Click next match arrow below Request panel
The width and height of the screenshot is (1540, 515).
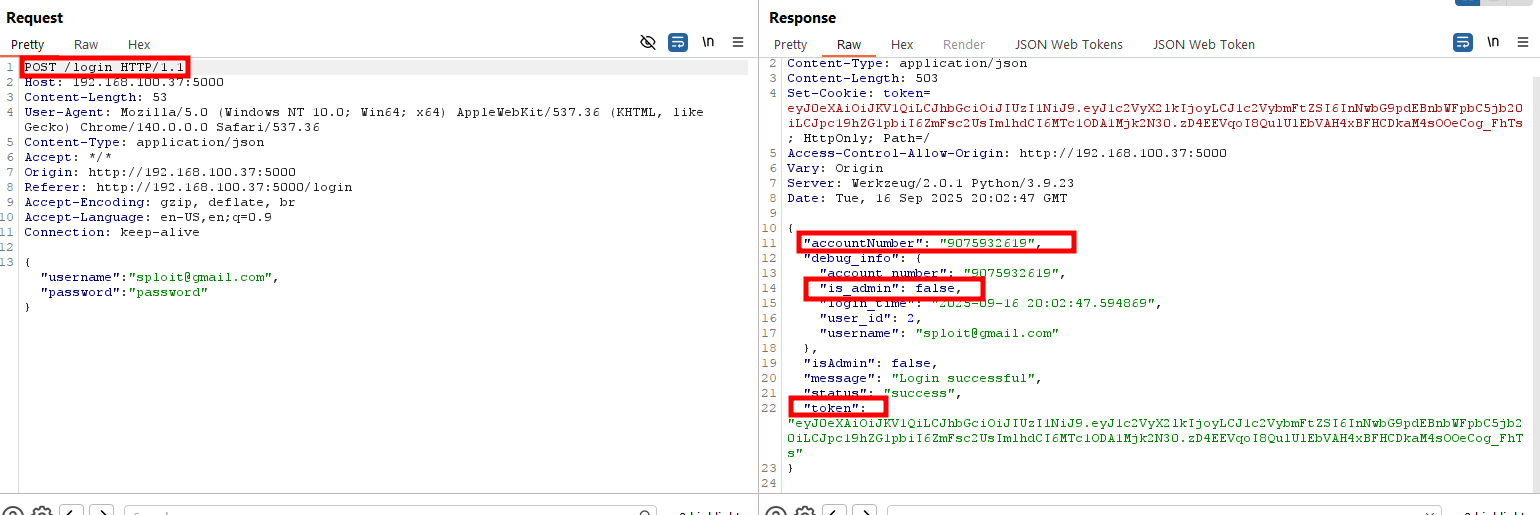pyautogui.click(x=101, y=512)
